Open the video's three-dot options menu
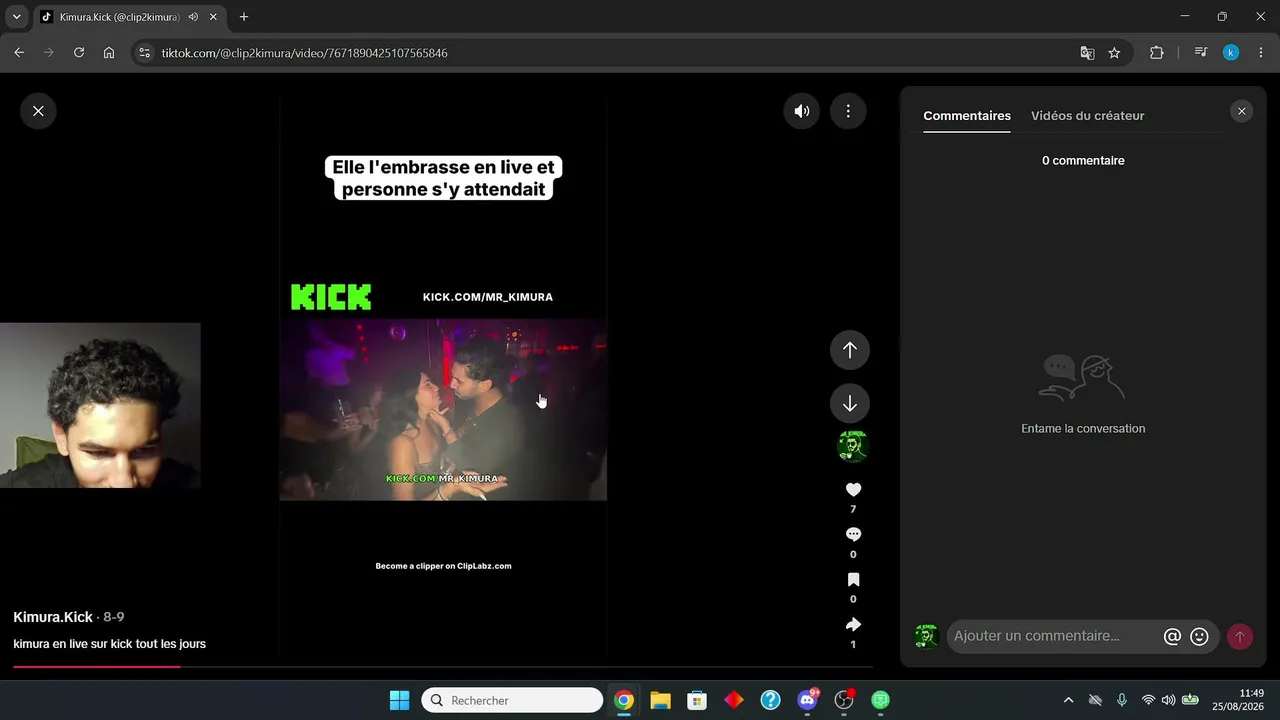The height and width of the screenshot is (720, 1280). (x=848, y=111)
